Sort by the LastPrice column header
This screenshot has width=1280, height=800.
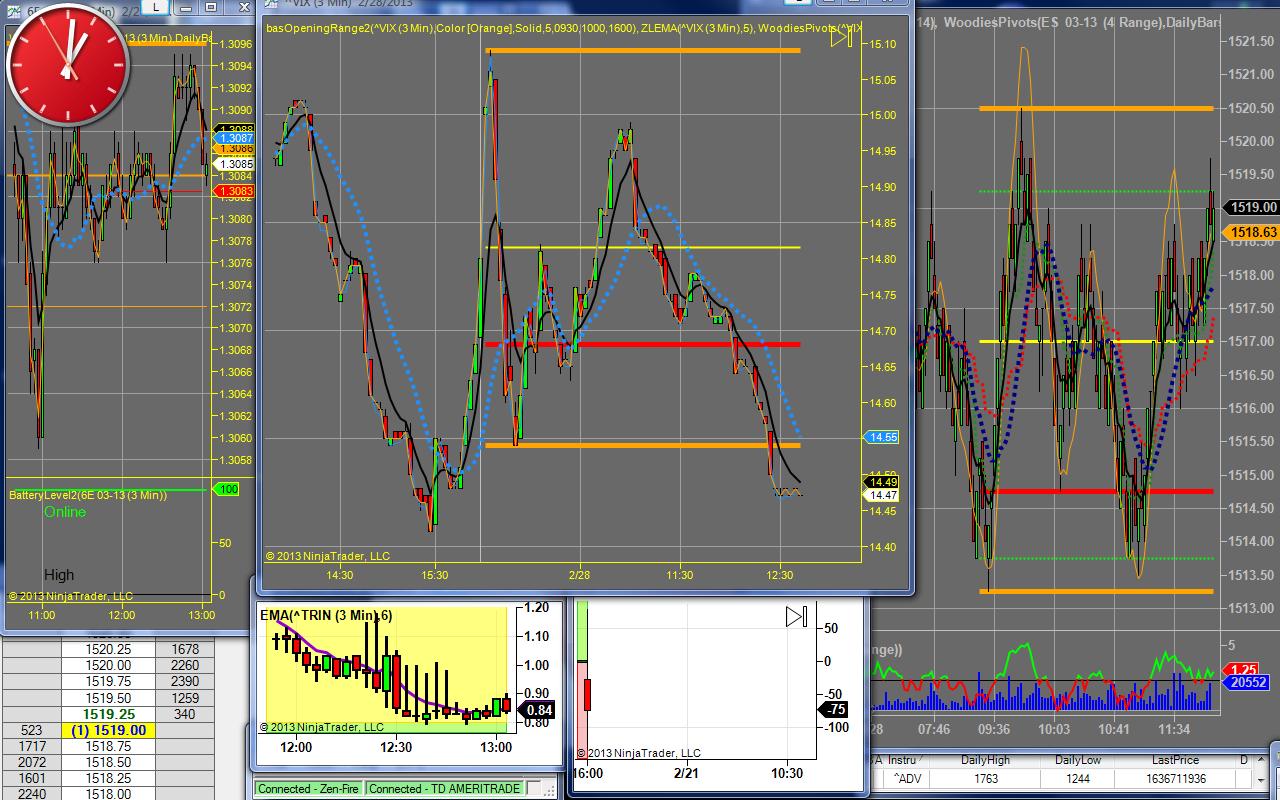1174,760
